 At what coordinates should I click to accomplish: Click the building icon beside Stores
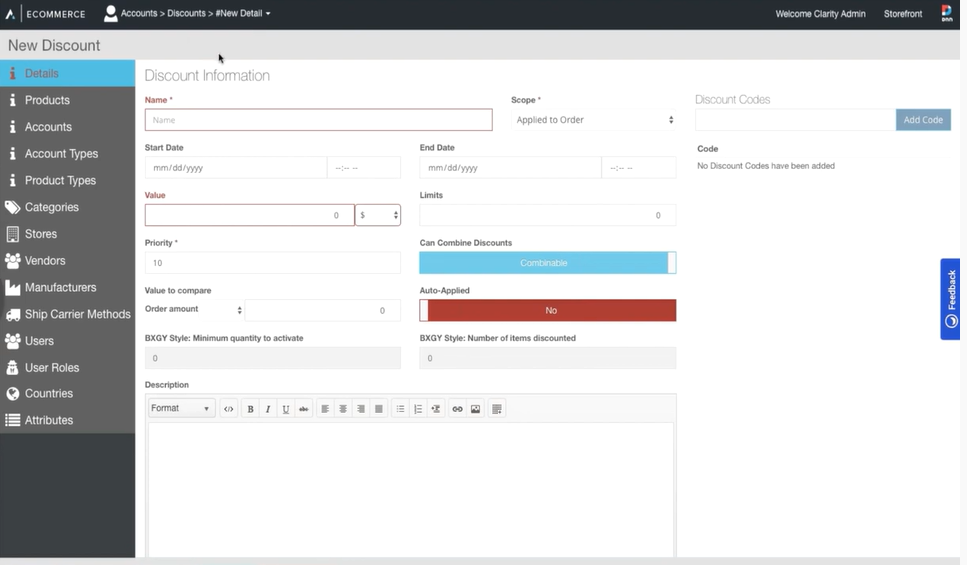[12, 234]
